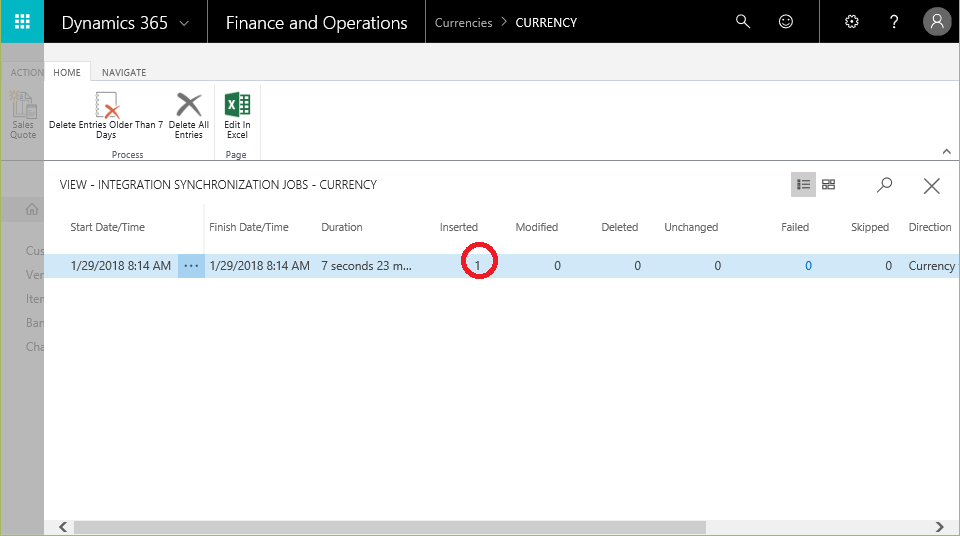This screenshot has height=536, width=960.
Task: Click the dimmed Home icon in sidebar
Action: (x=32, y=209)
